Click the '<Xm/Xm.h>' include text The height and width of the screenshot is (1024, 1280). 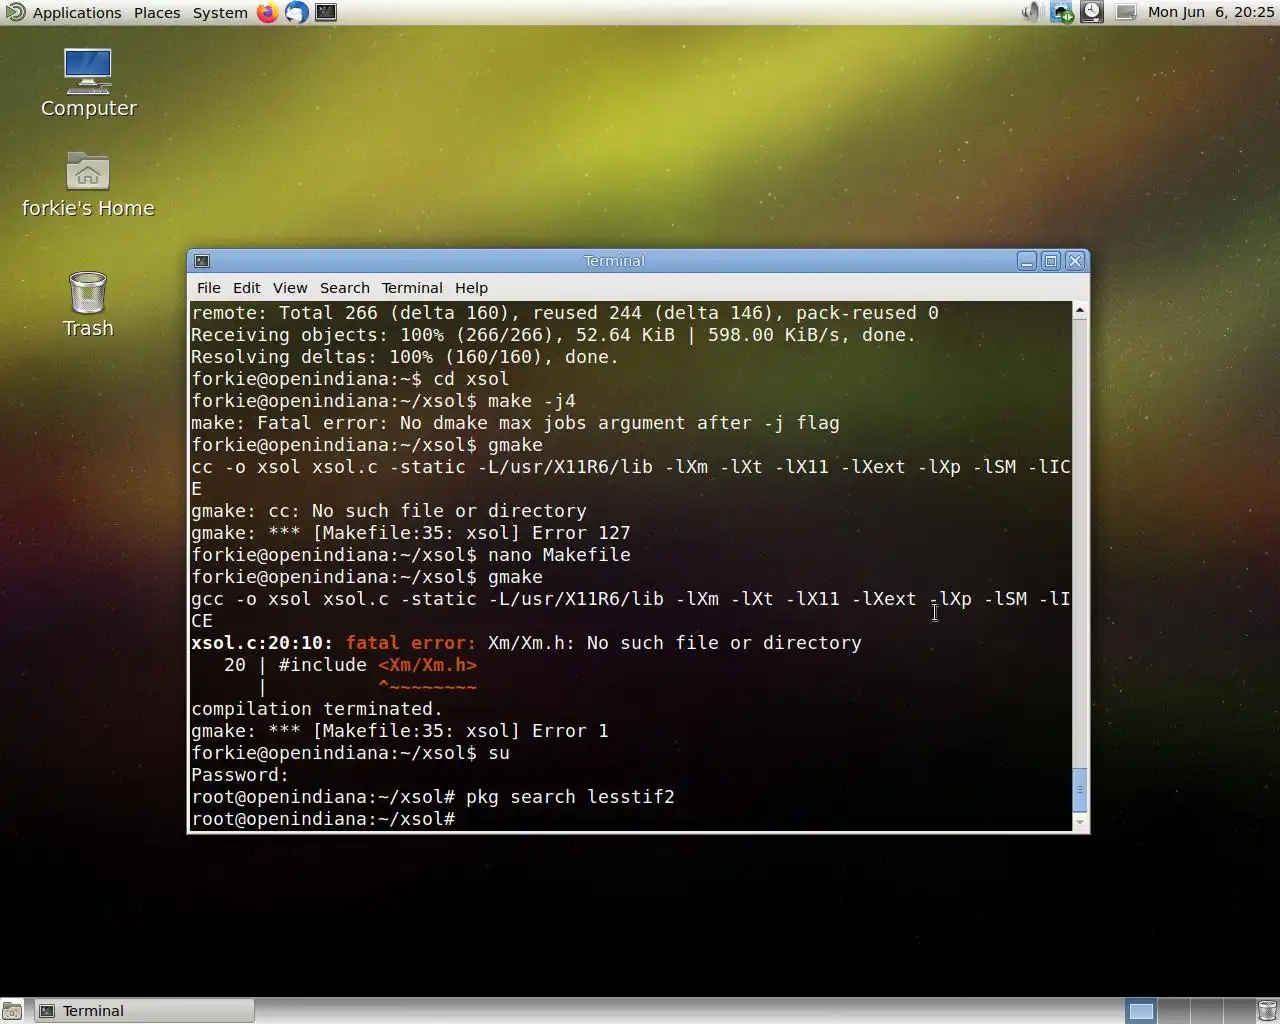[427, 665]
